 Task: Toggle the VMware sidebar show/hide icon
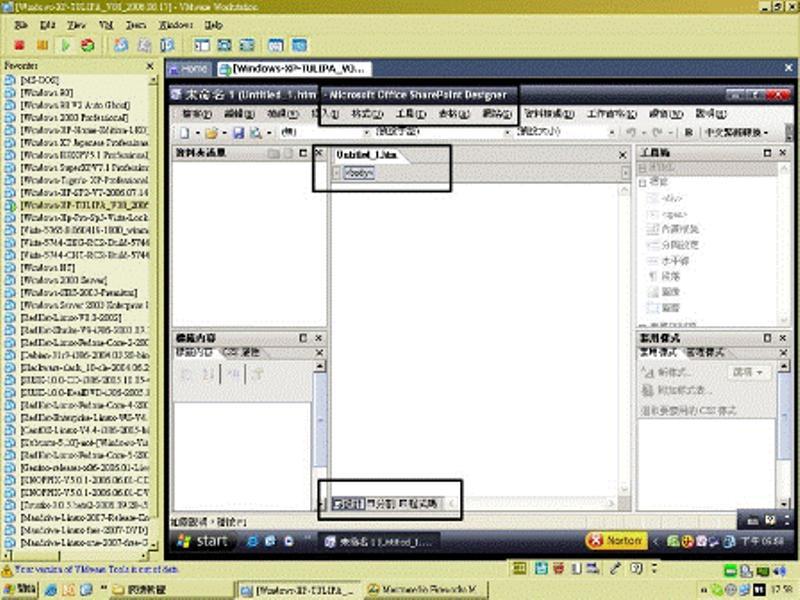pos(202,45)
